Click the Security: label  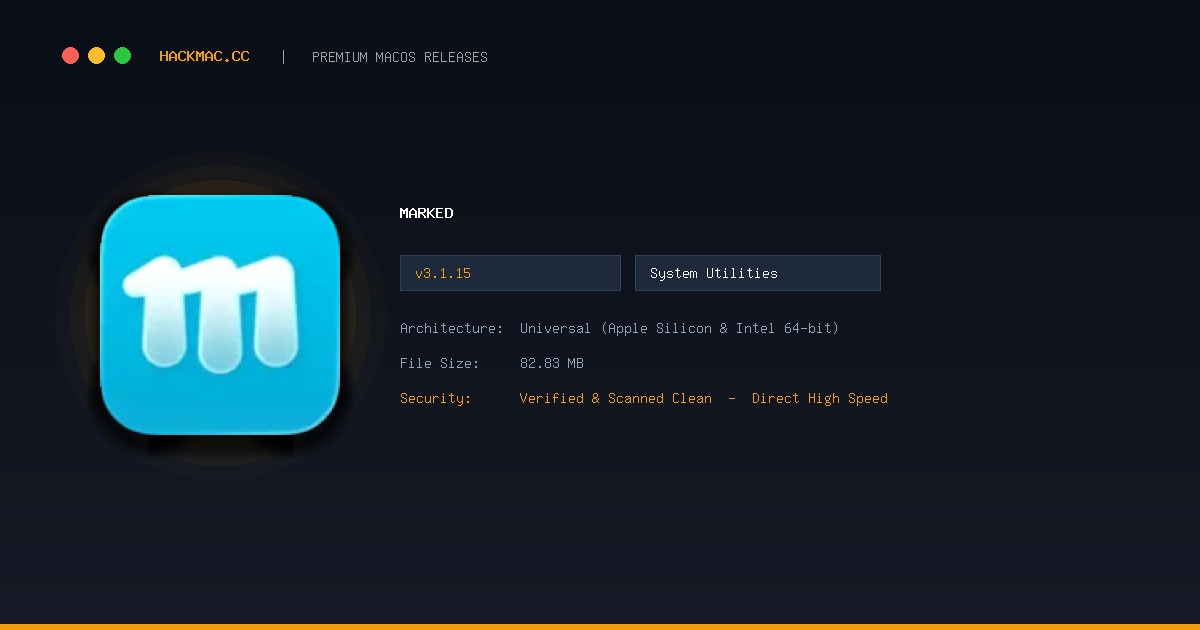(x=436, y=398)
